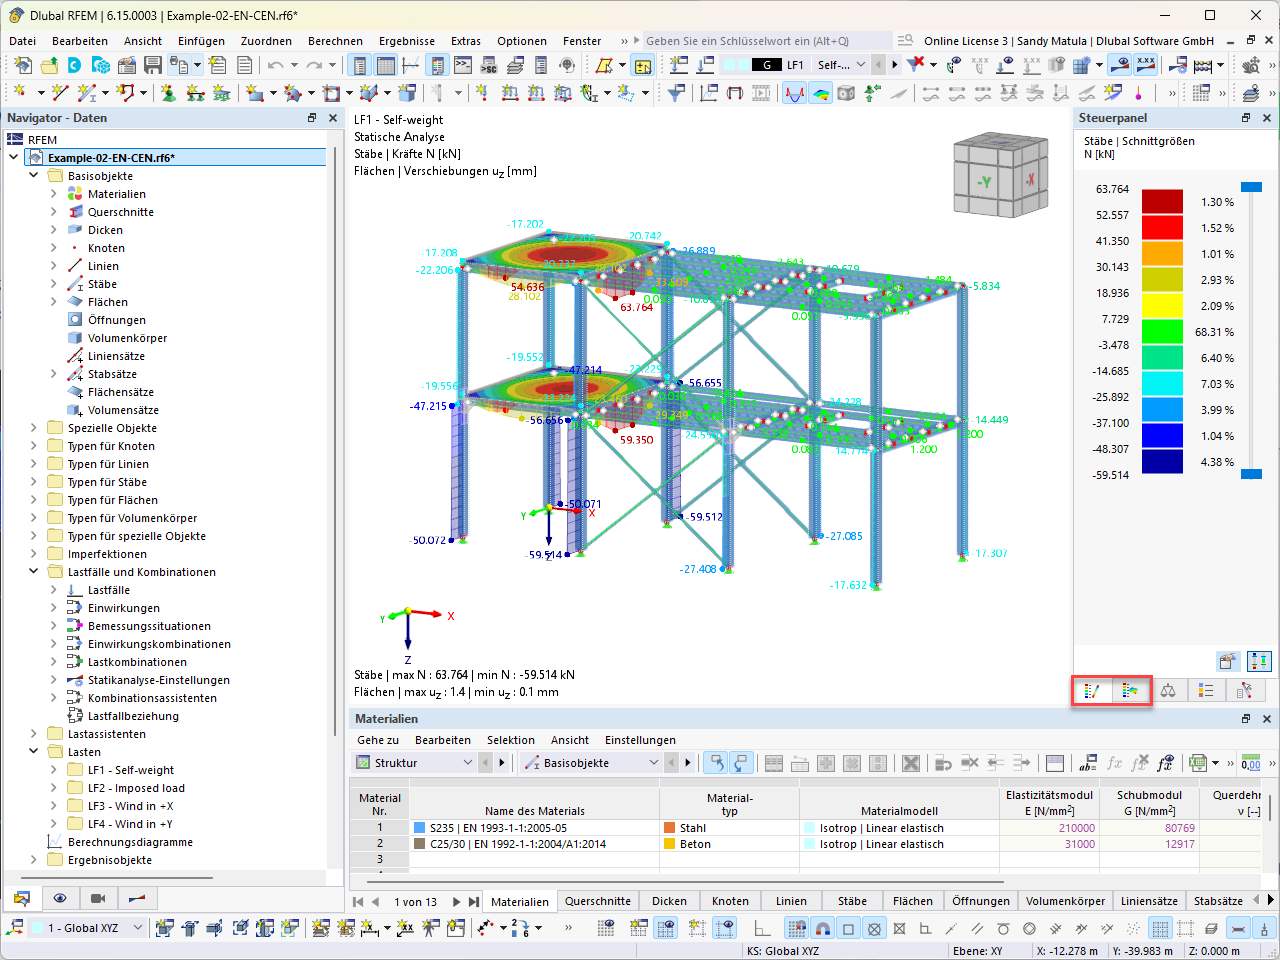Open the Ergebnisse menu
Image resolution: width=1280 pixels, height=960 pixels.
tap(407, 41)
